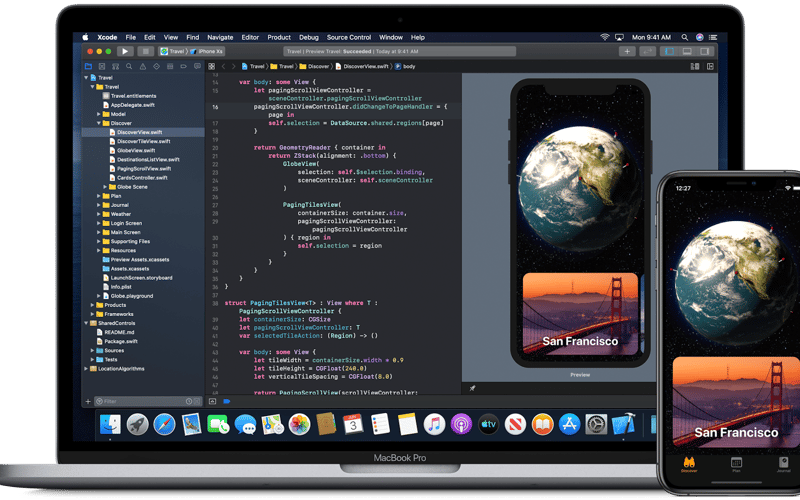Show or hide the debug console area
The height and width of the screenshot is (500, 800).
(x=213, y=402)
